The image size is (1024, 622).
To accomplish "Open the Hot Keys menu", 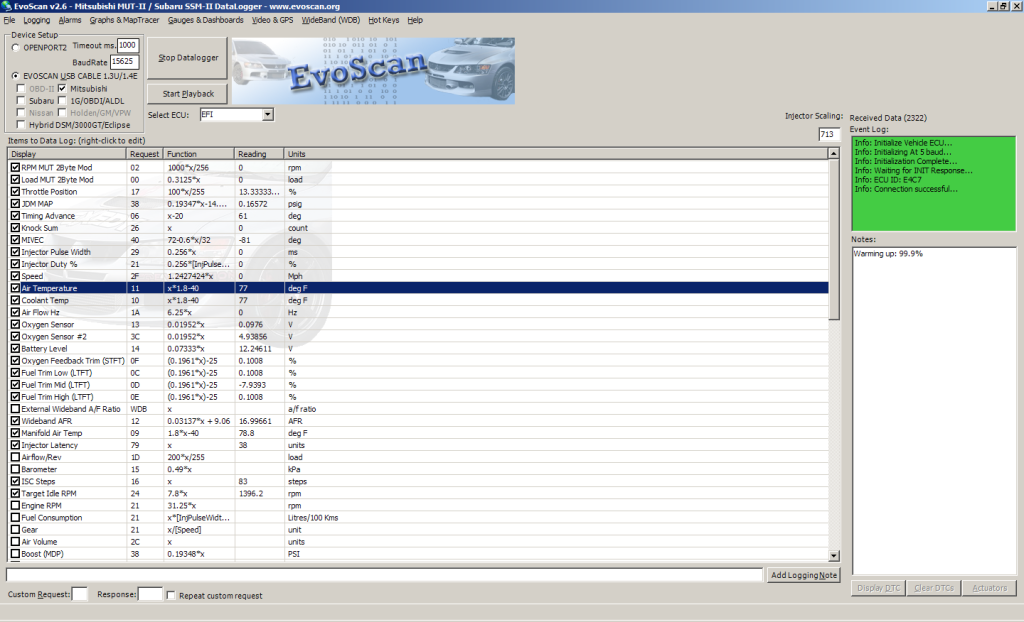I will click(x=383, y=20).
